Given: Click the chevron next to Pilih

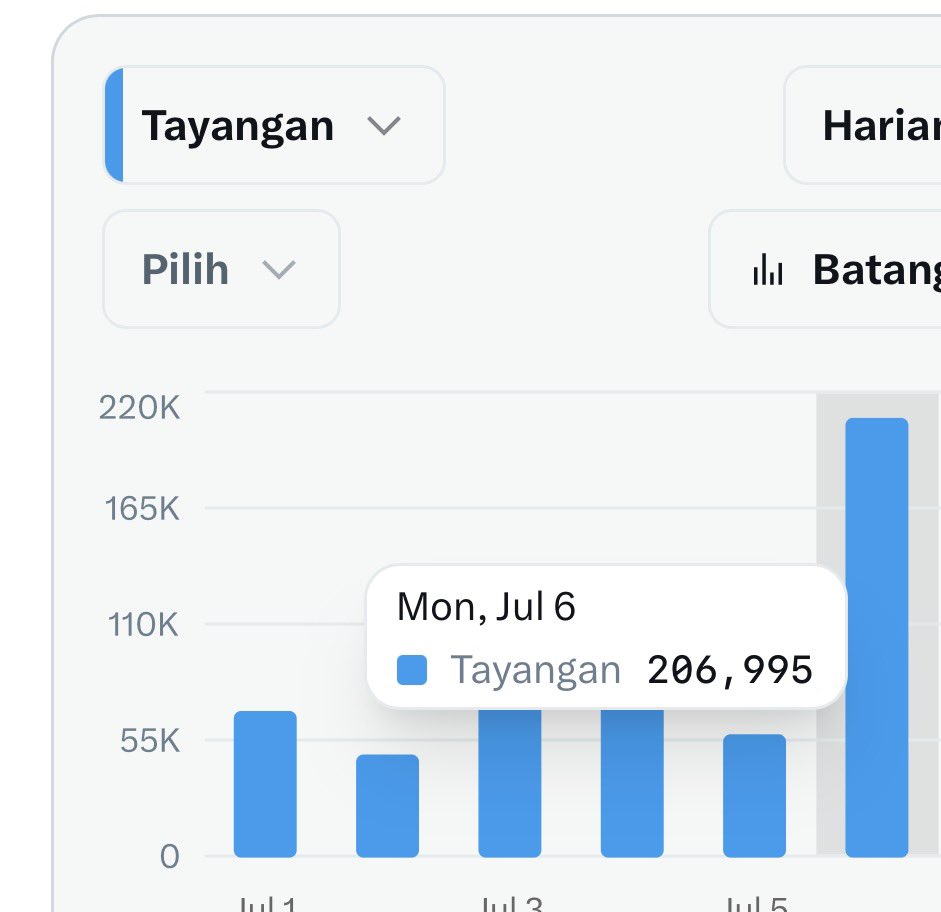Looking at the screenshot, I should click(279, 269).
